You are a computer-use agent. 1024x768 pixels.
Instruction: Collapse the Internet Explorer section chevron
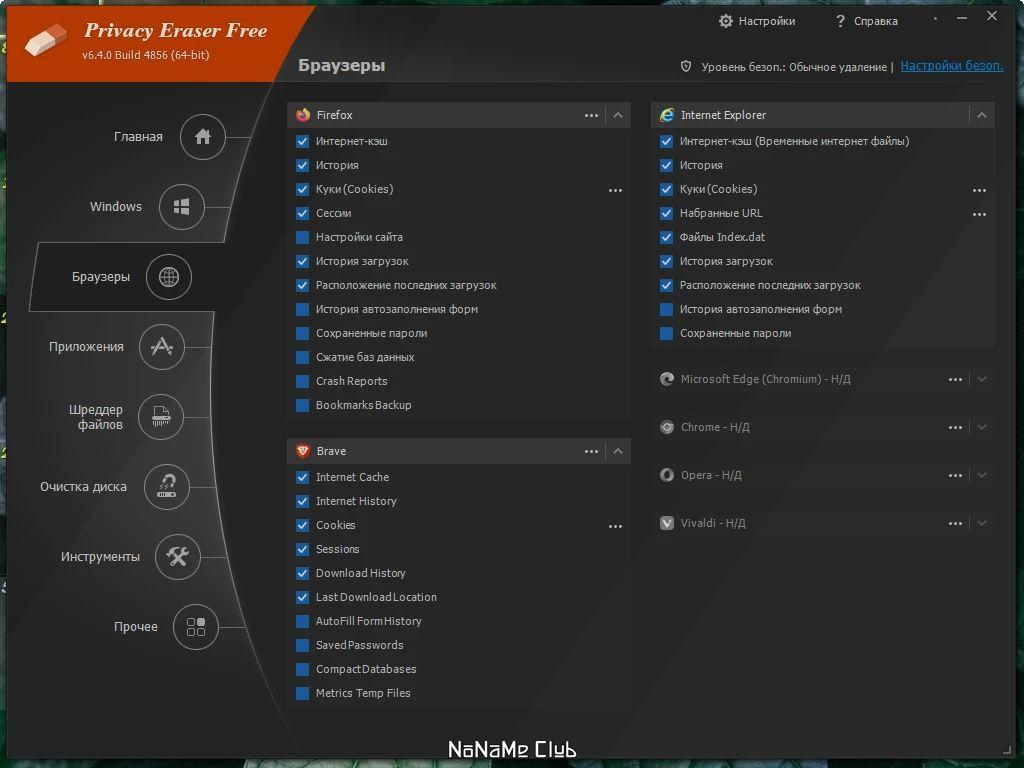(x=982, y=116)
